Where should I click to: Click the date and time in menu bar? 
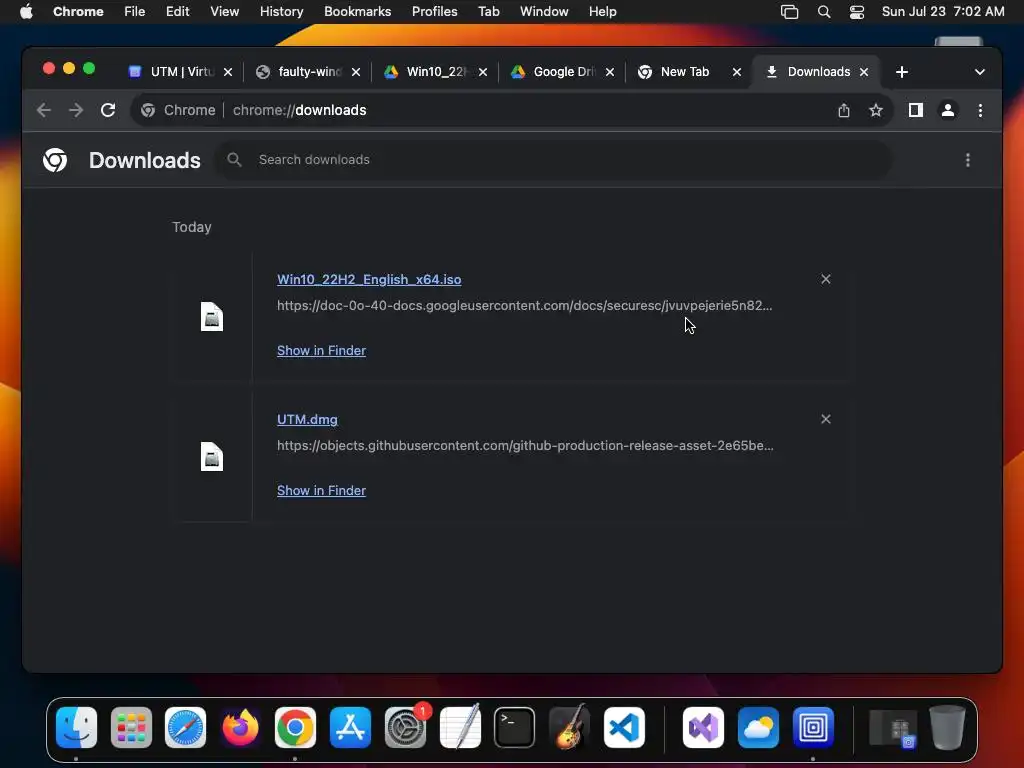point(942,12)
